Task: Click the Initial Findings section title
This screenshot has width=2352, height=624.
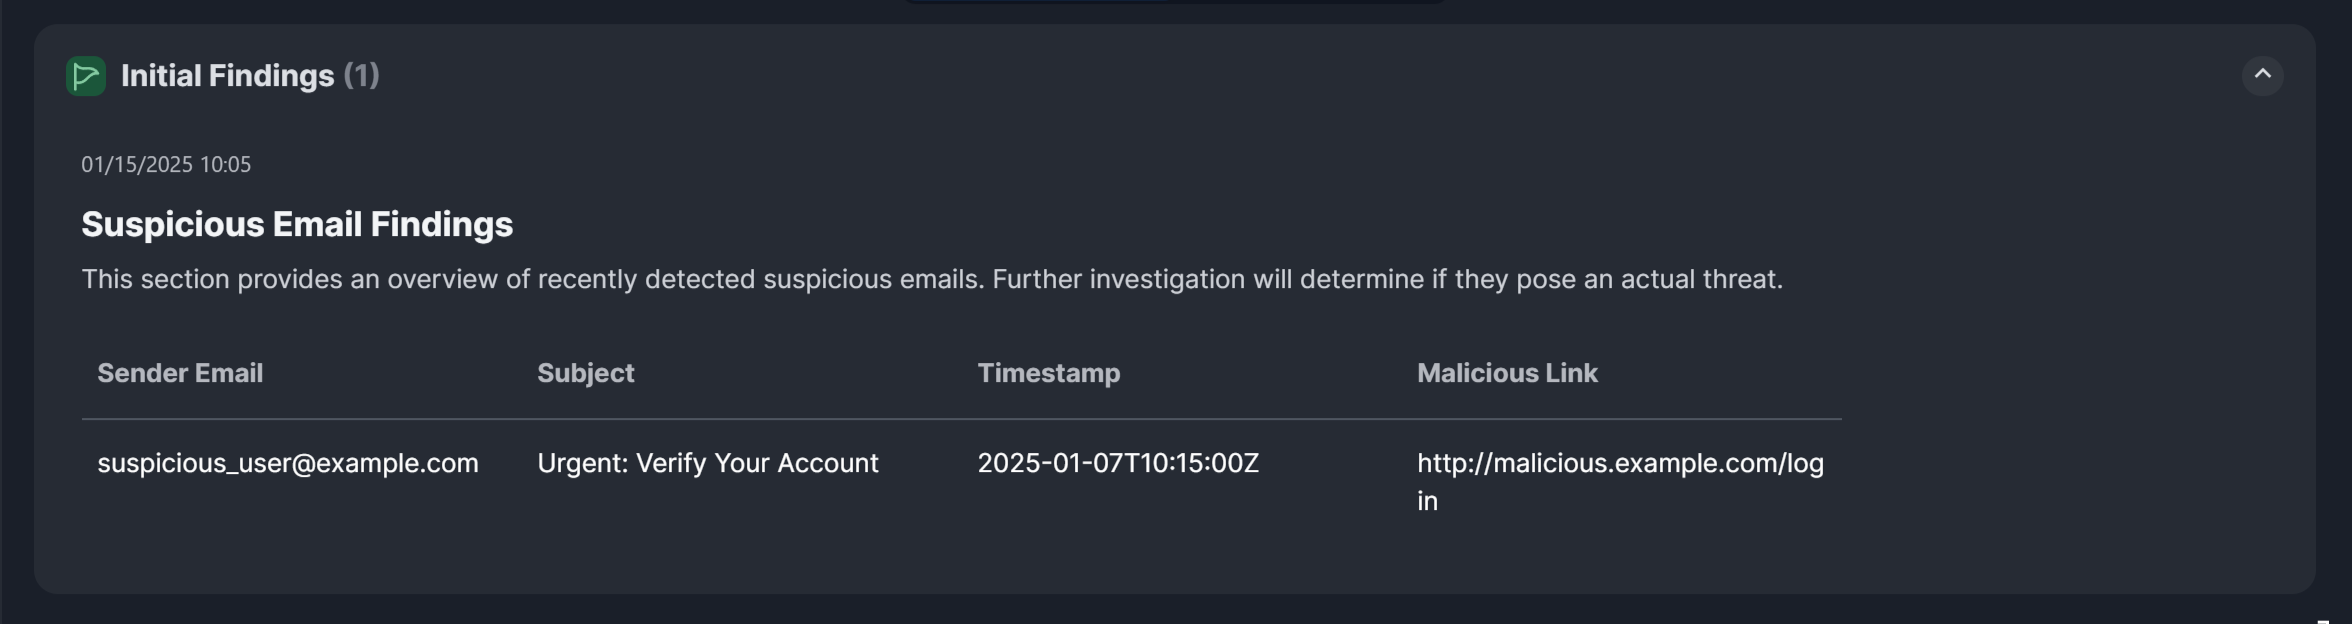Action: 227,76
